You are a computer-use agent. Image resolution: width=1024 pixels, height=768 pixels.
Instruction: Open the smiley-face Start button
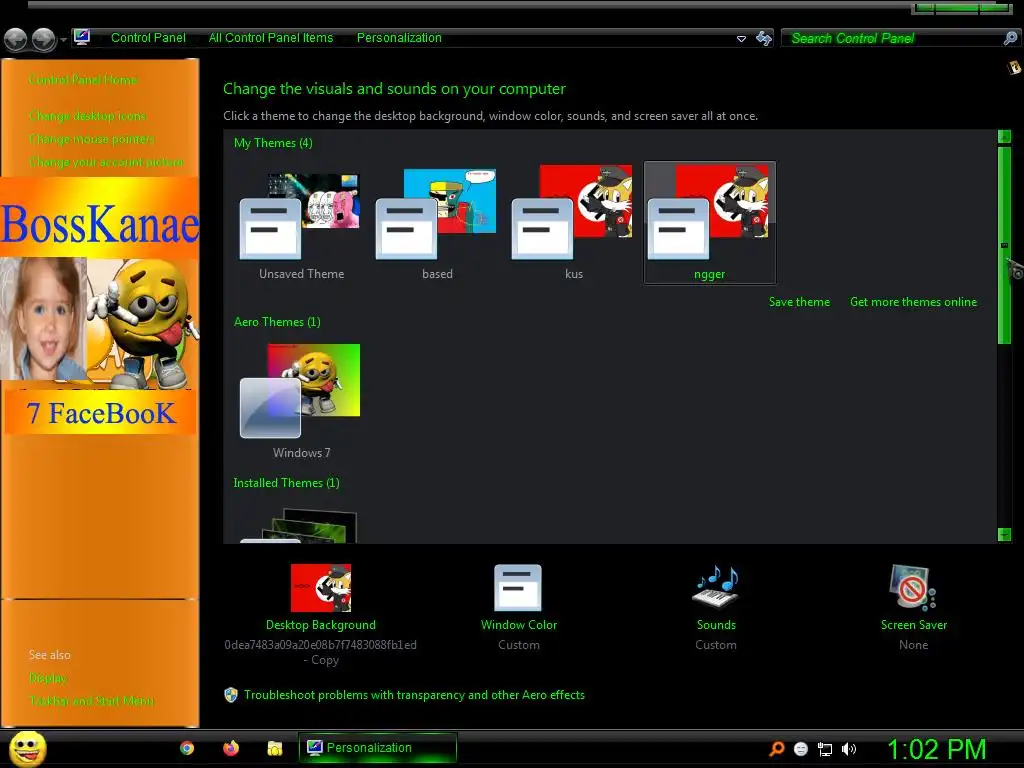(27, 748)
